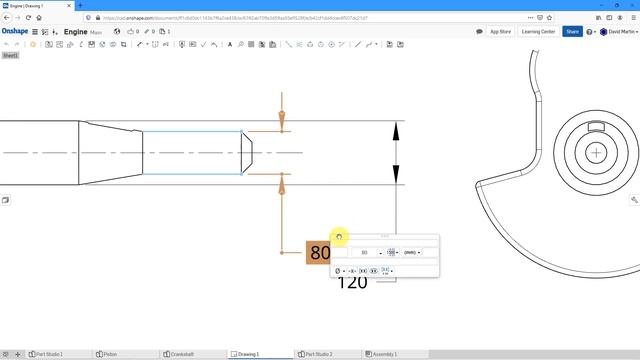
Task: Click the dimension value field showing 80
Action: (364, 253)
